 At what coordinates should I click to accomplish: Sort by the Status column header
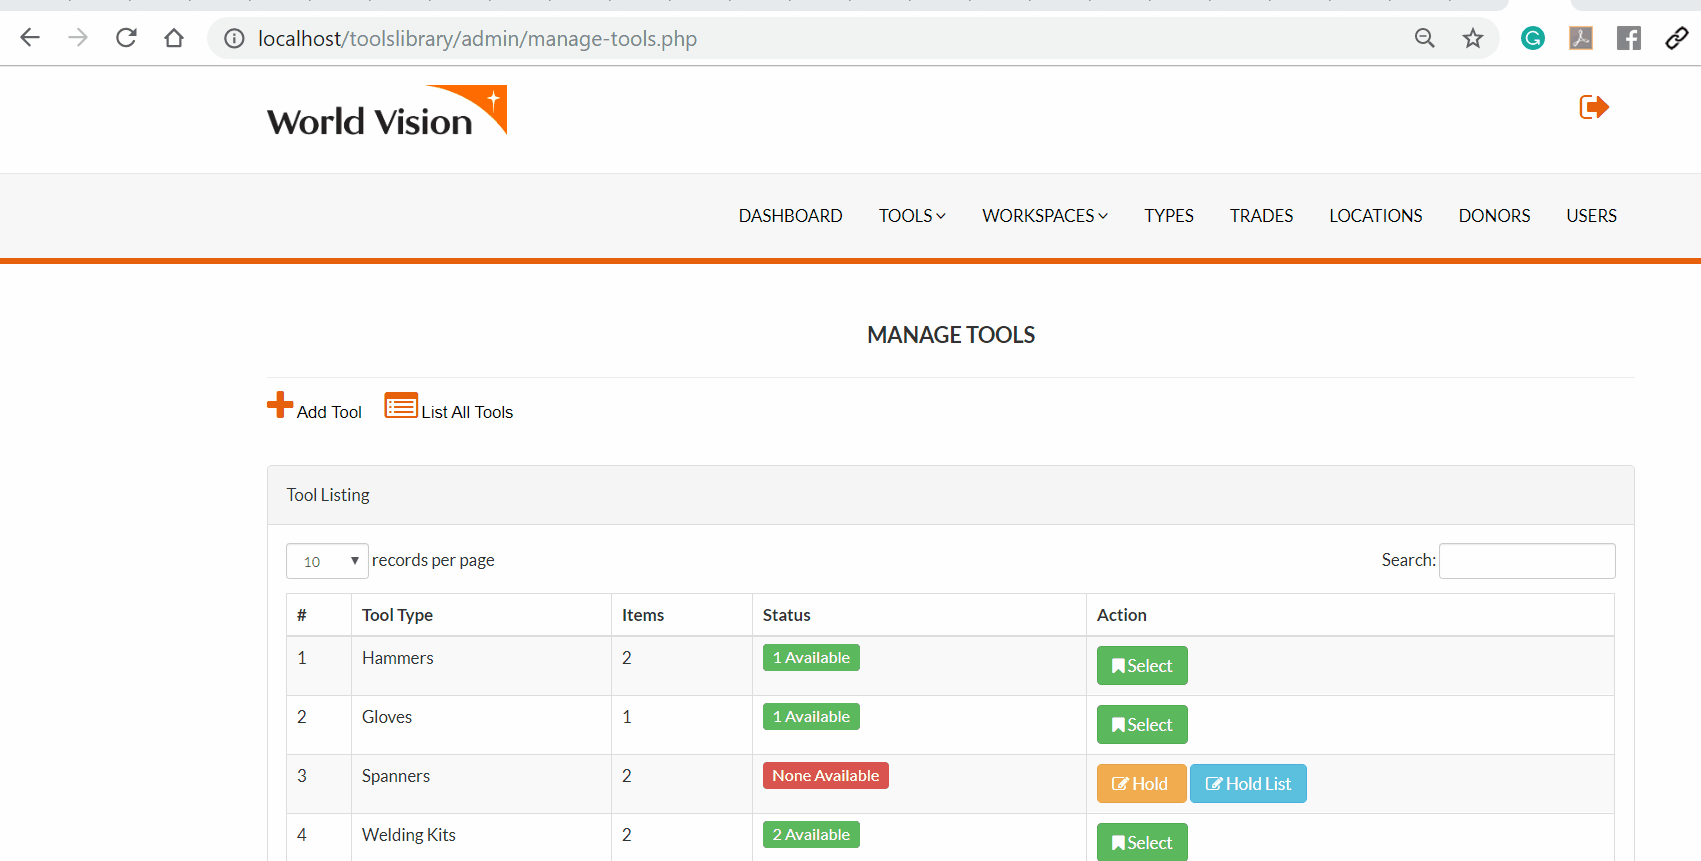pyautogui.click(x=919, y=615)
